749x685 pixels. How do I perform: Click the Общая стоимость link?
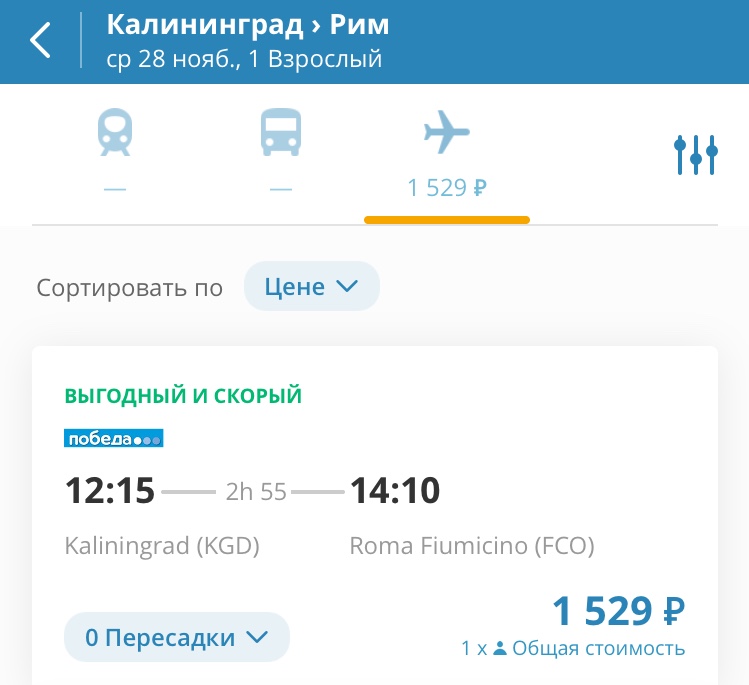(x=599, y=648)
